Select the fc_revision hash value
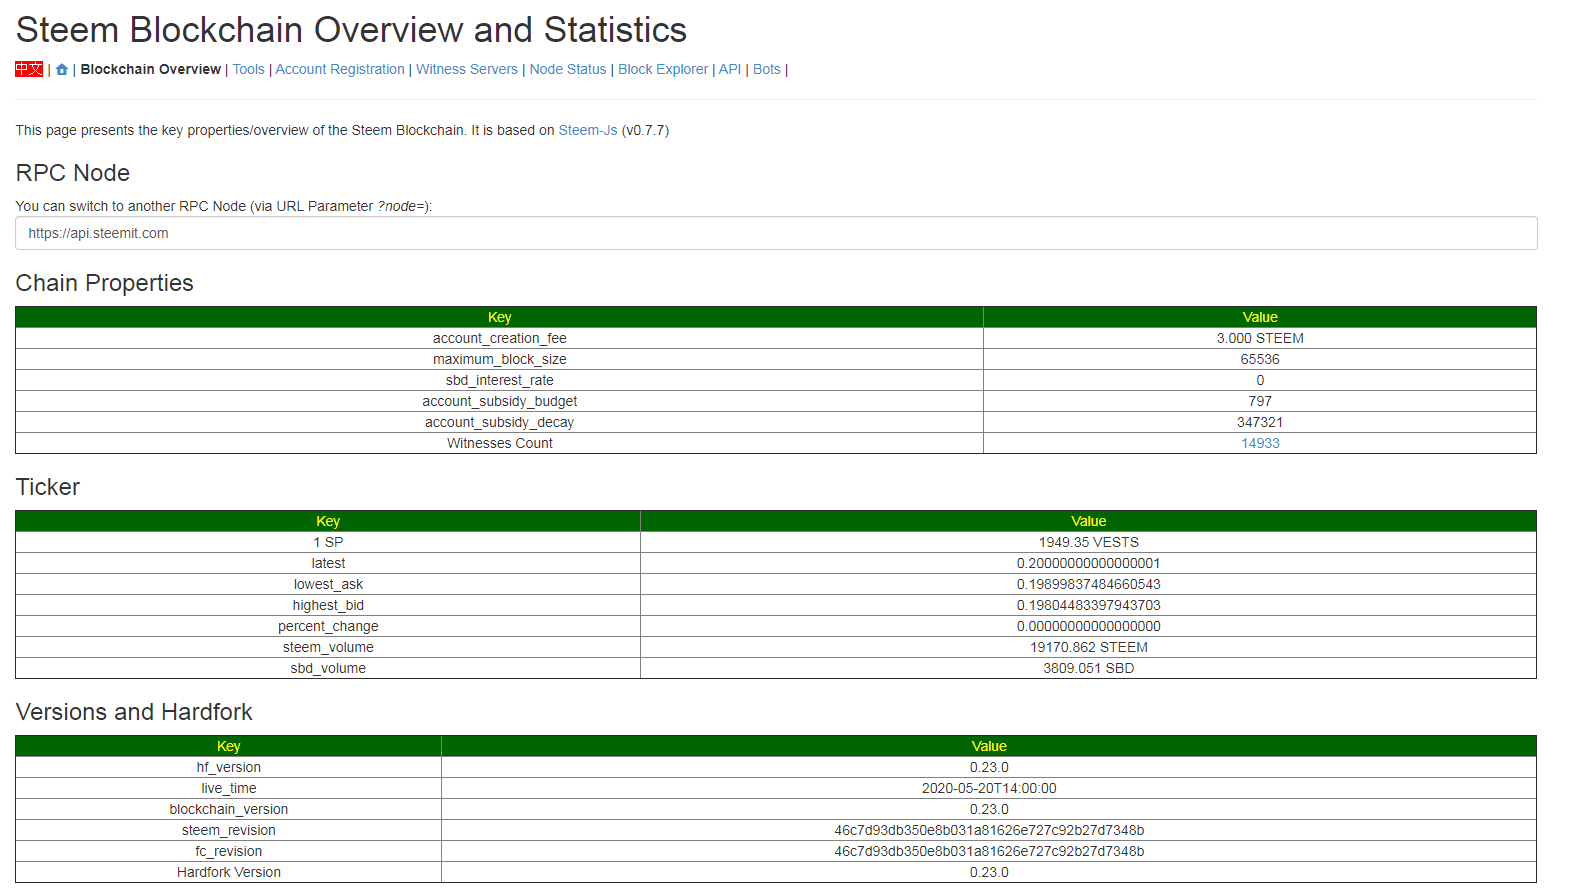This screenshot has width=1579, height=894. click(x=989, y=851)
